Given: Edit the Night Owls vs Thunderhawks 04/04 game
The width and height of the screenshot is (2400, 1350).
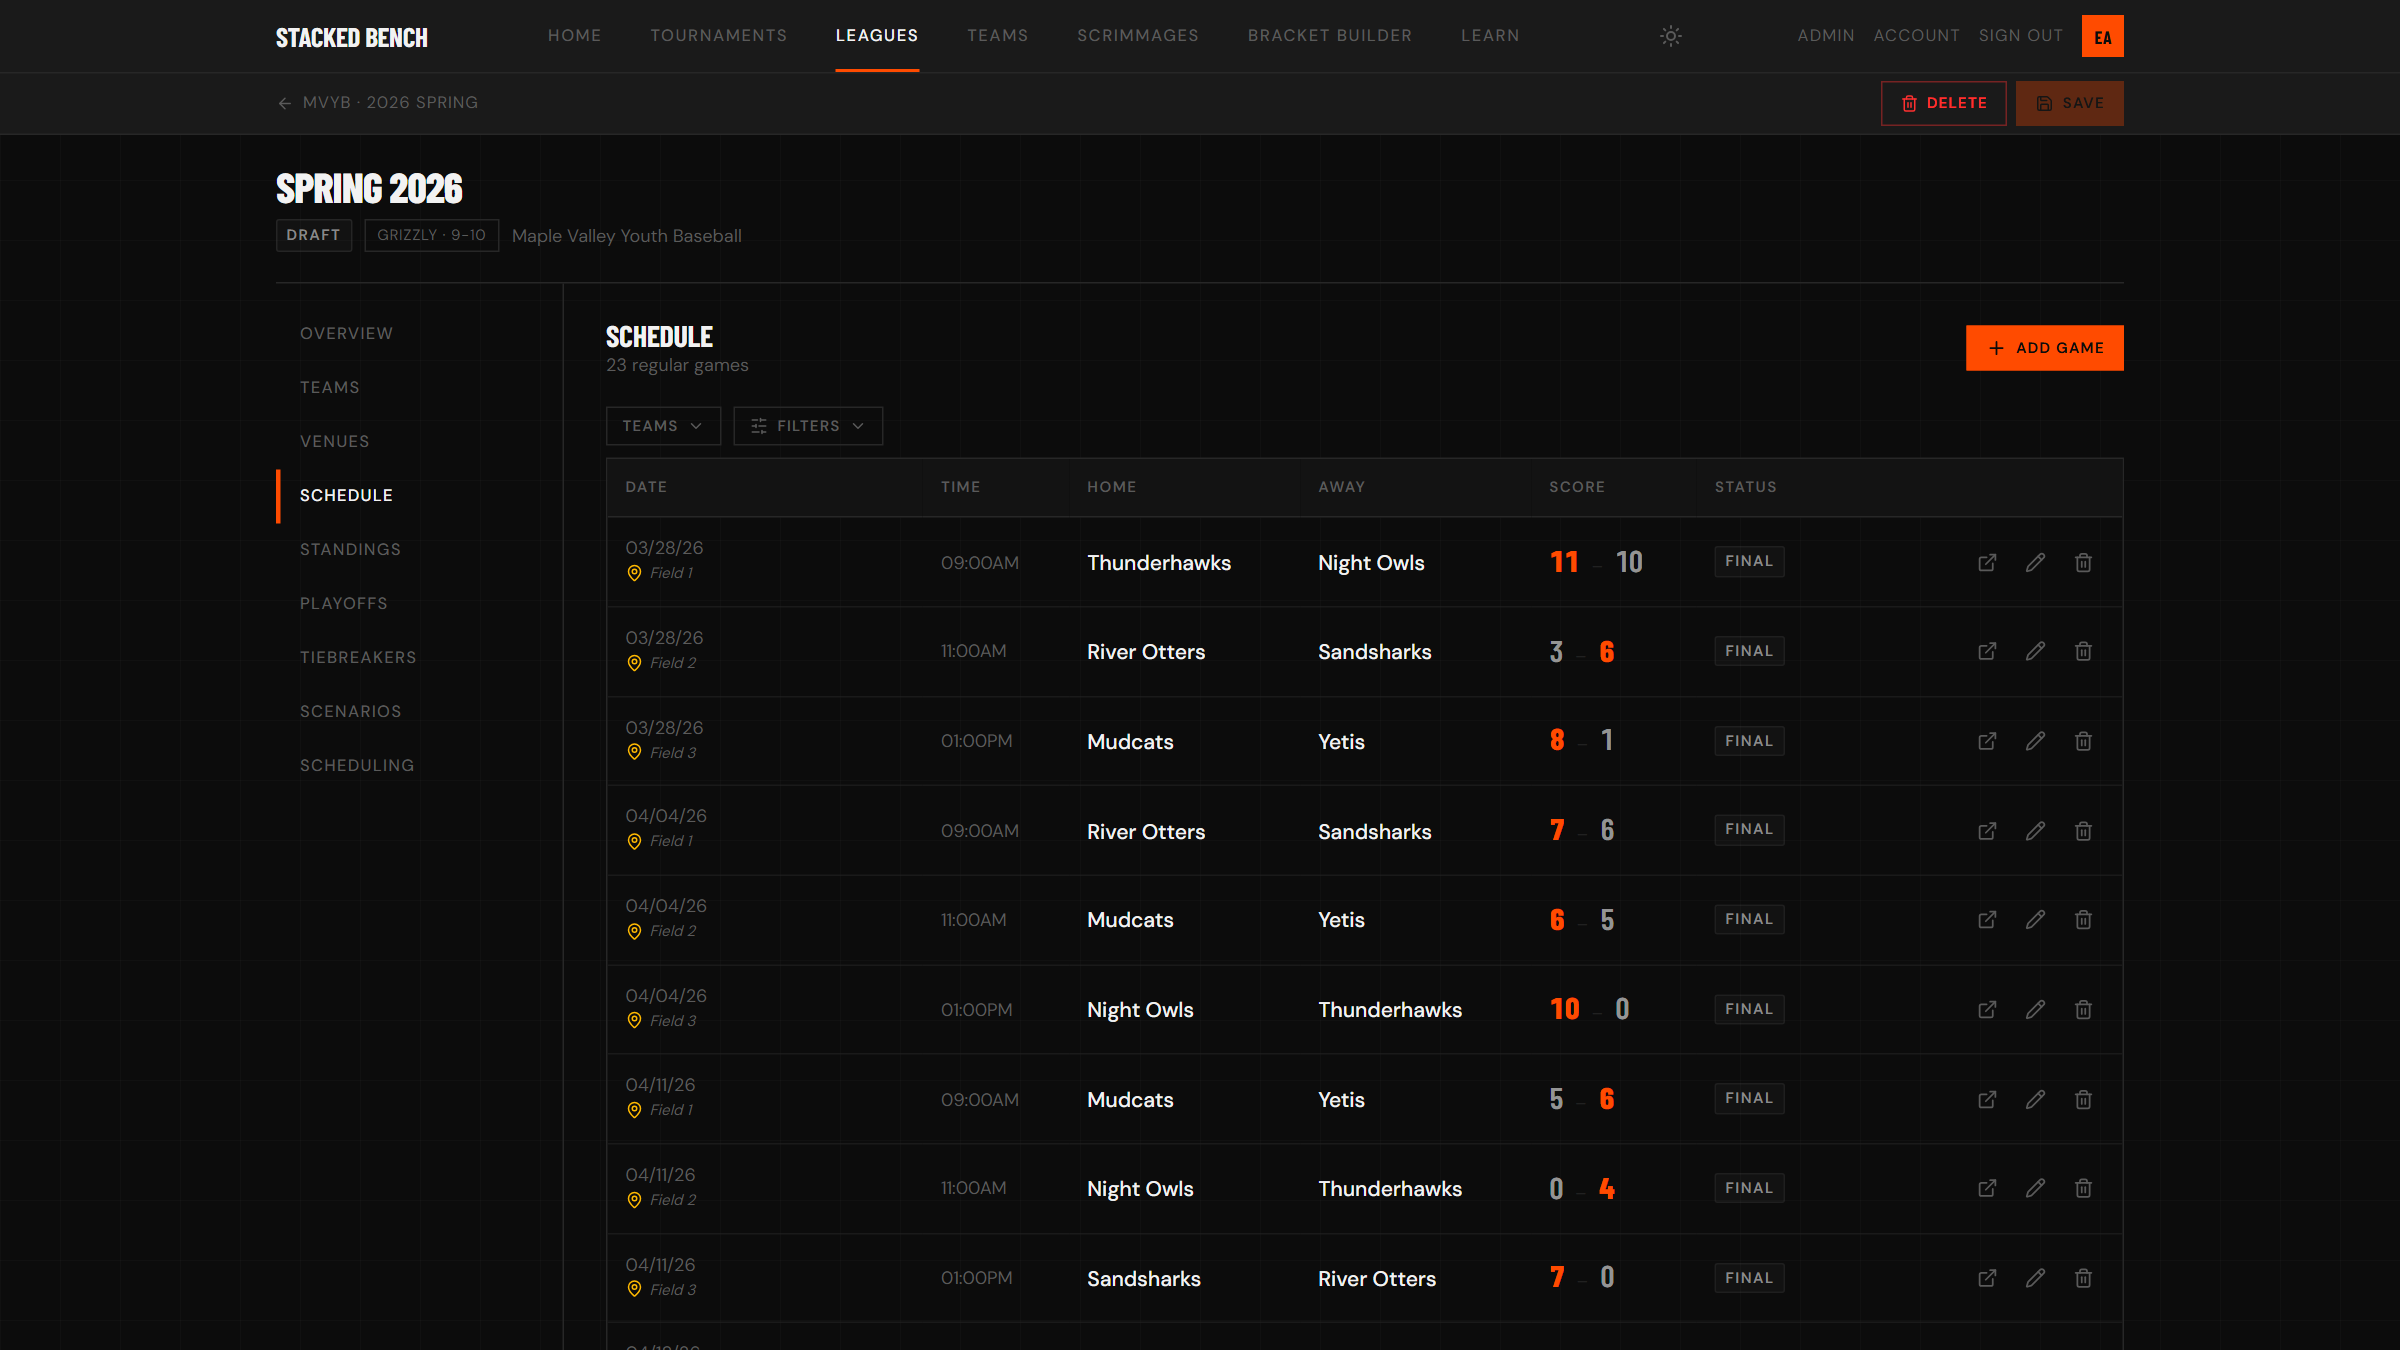Looking at the screenshot, I should 2035,1009.
